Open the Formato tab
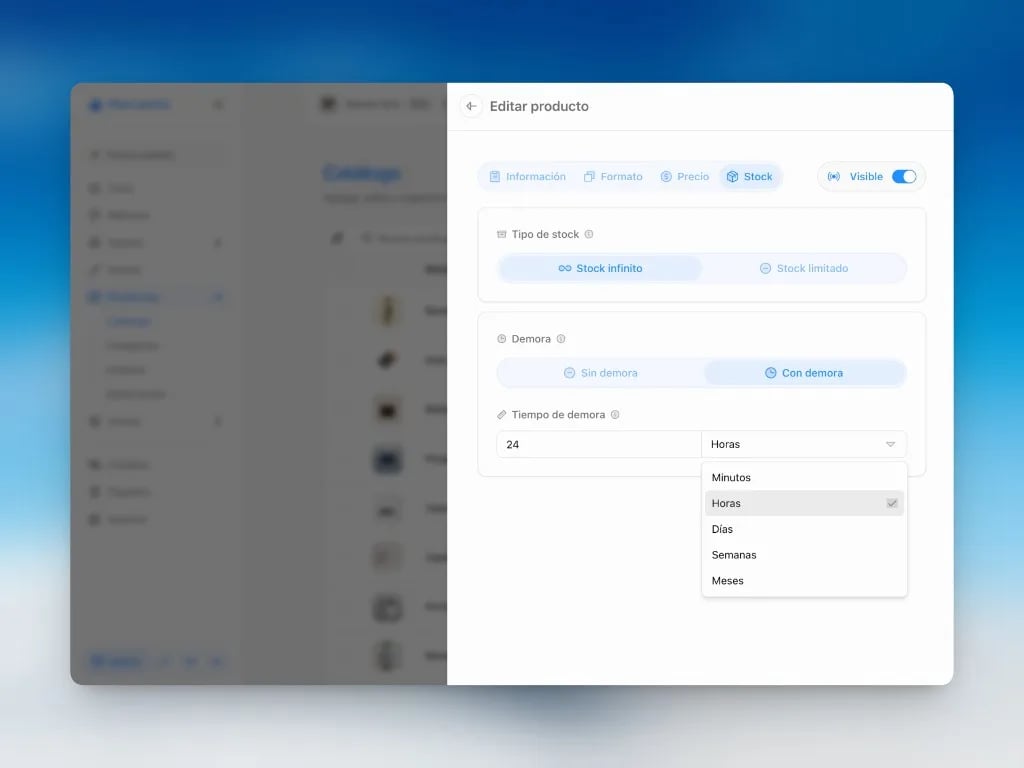Viewport: 1024px width, 768px height. coord(613,176)
